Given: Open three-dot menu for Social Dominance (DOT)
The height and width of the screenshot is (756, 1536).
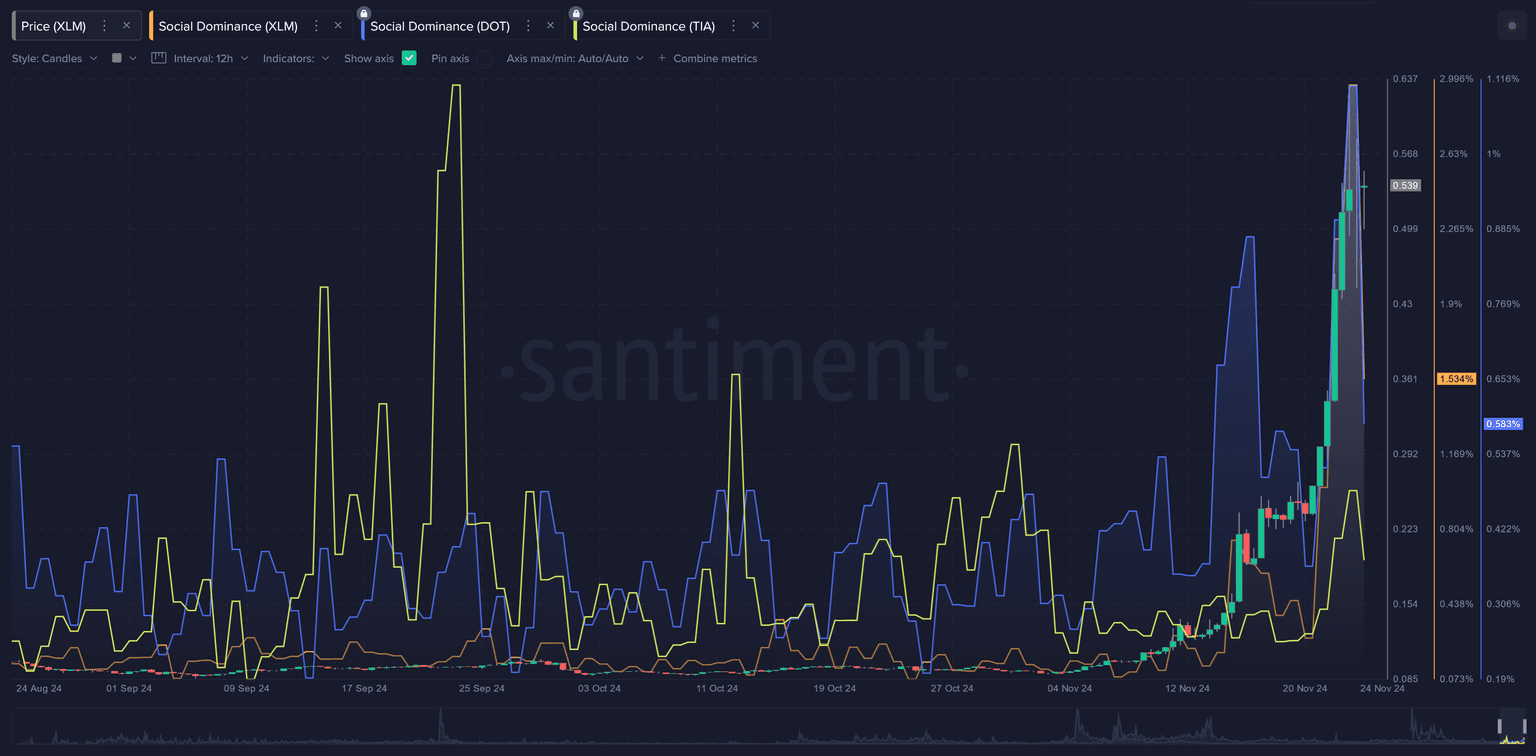Looking at the screenshot, I should coord(528,26).
